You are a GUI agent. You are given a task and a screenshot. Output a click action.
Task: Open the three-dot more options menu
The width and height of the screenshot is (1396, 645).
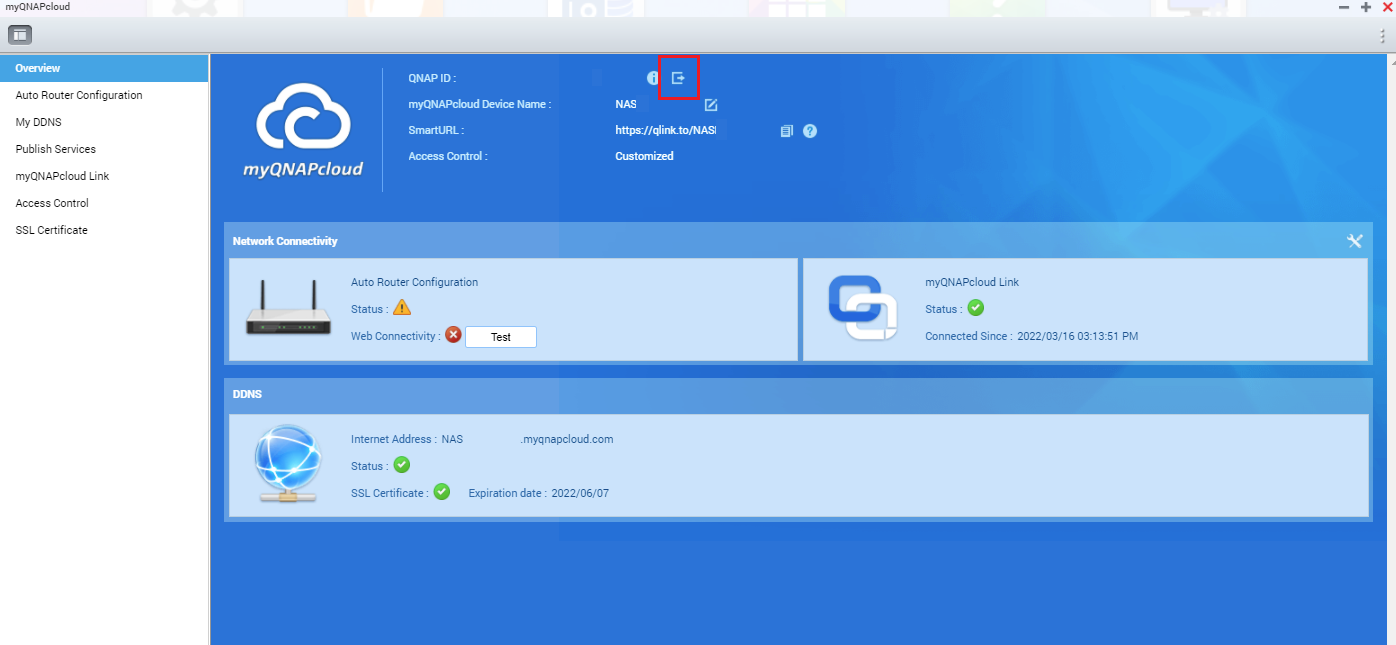(1383, 35)
